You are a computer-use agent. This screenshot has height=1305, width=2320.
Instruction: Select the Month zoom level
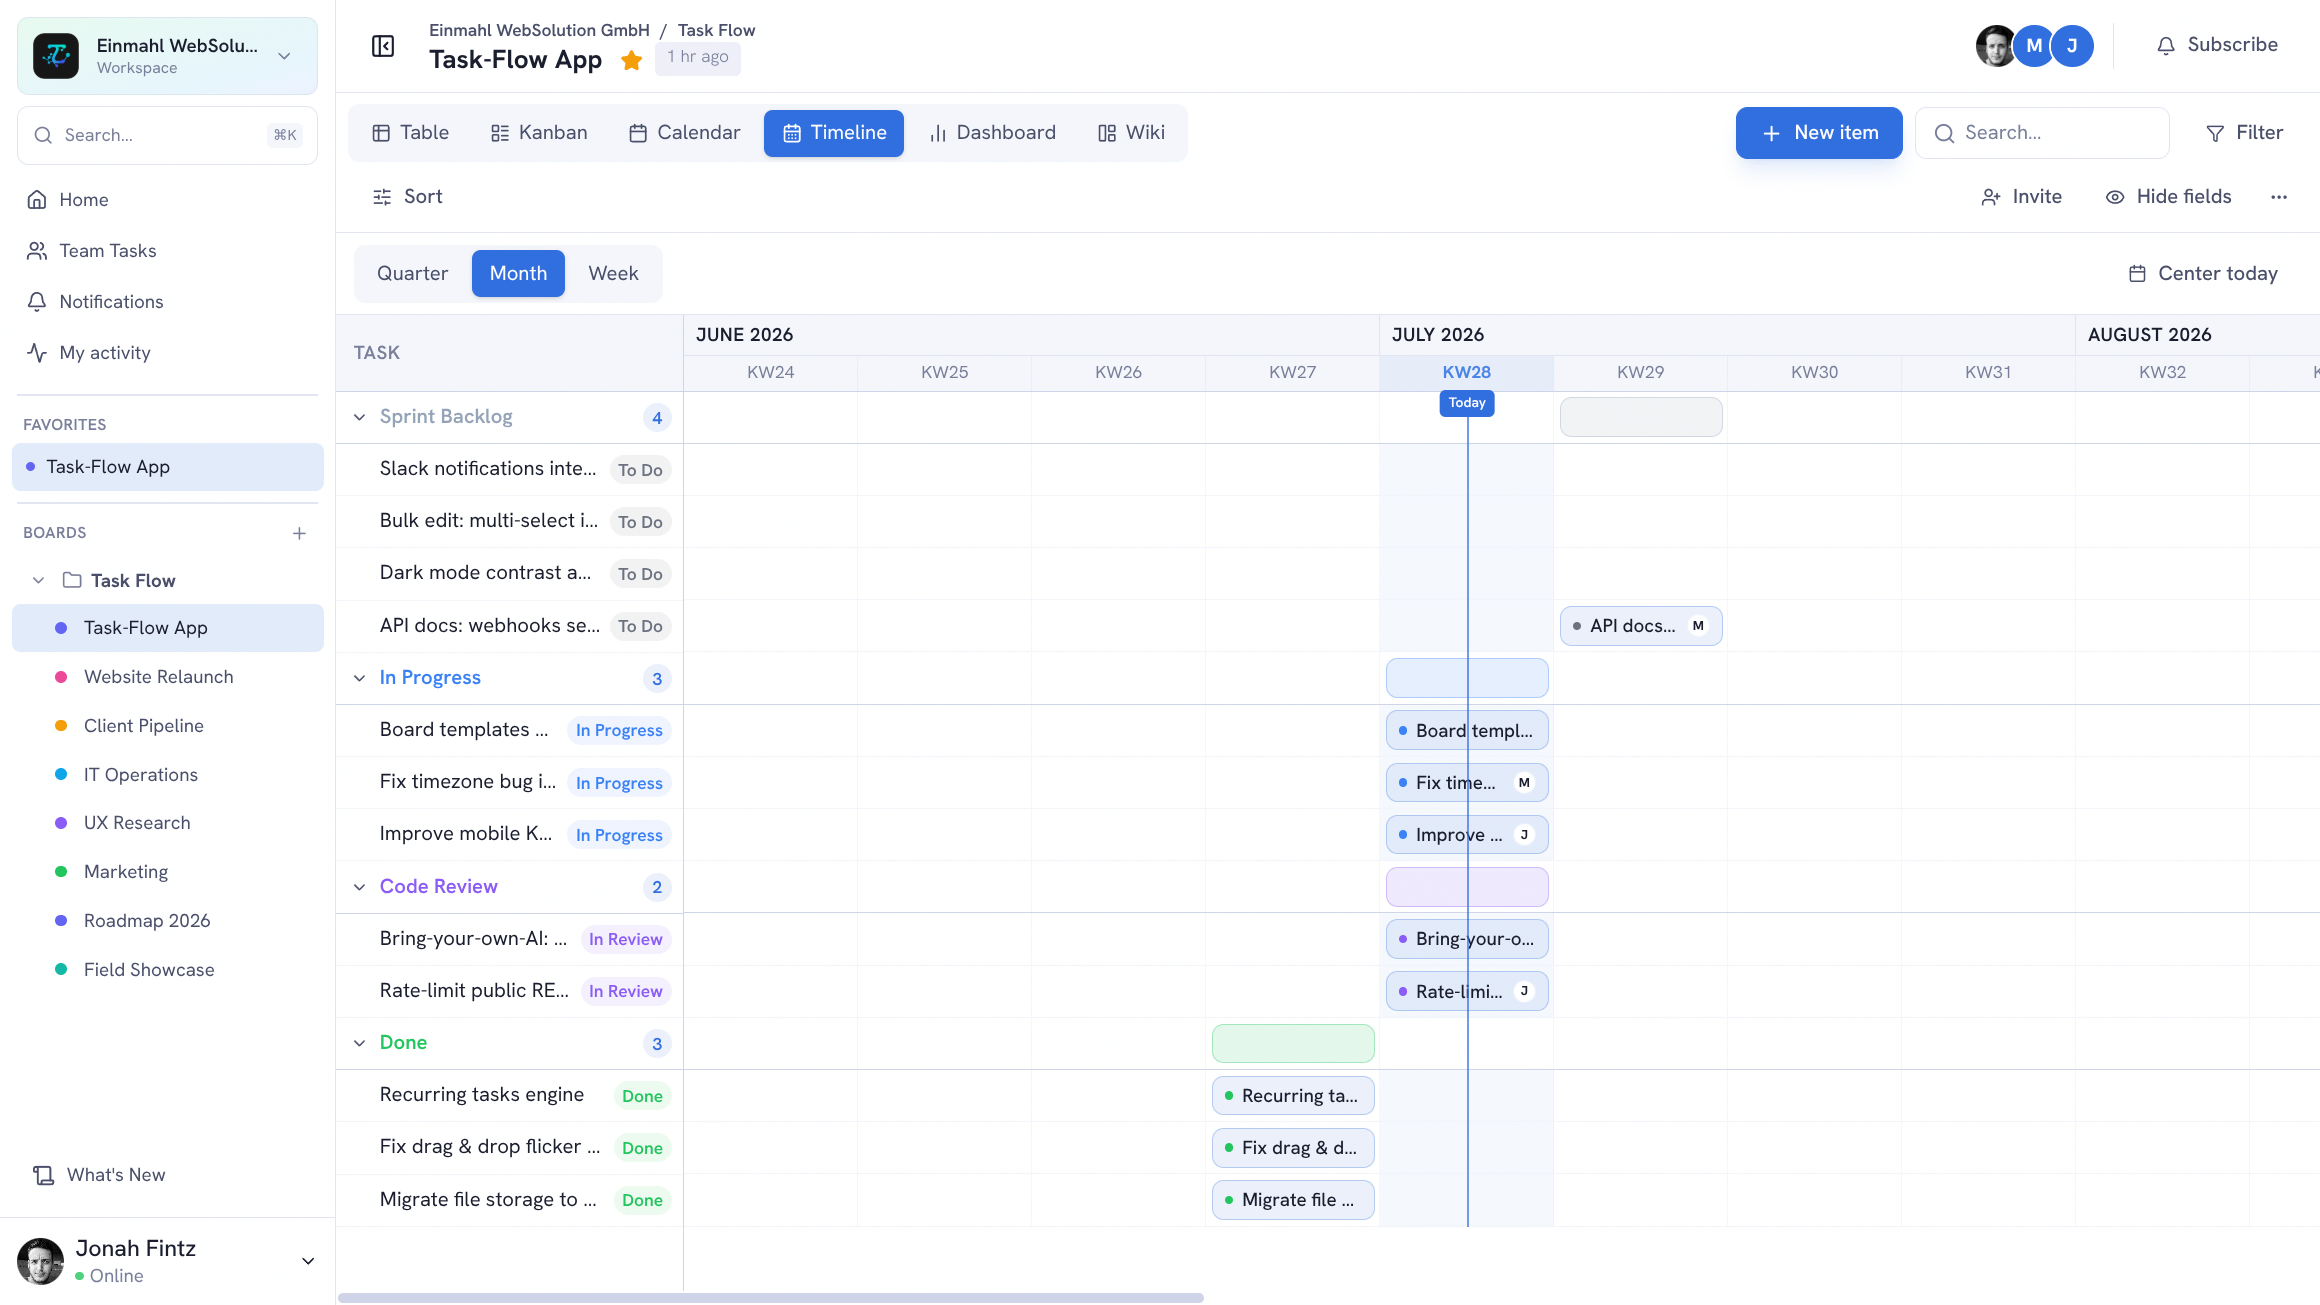click(x=518, y=274)
